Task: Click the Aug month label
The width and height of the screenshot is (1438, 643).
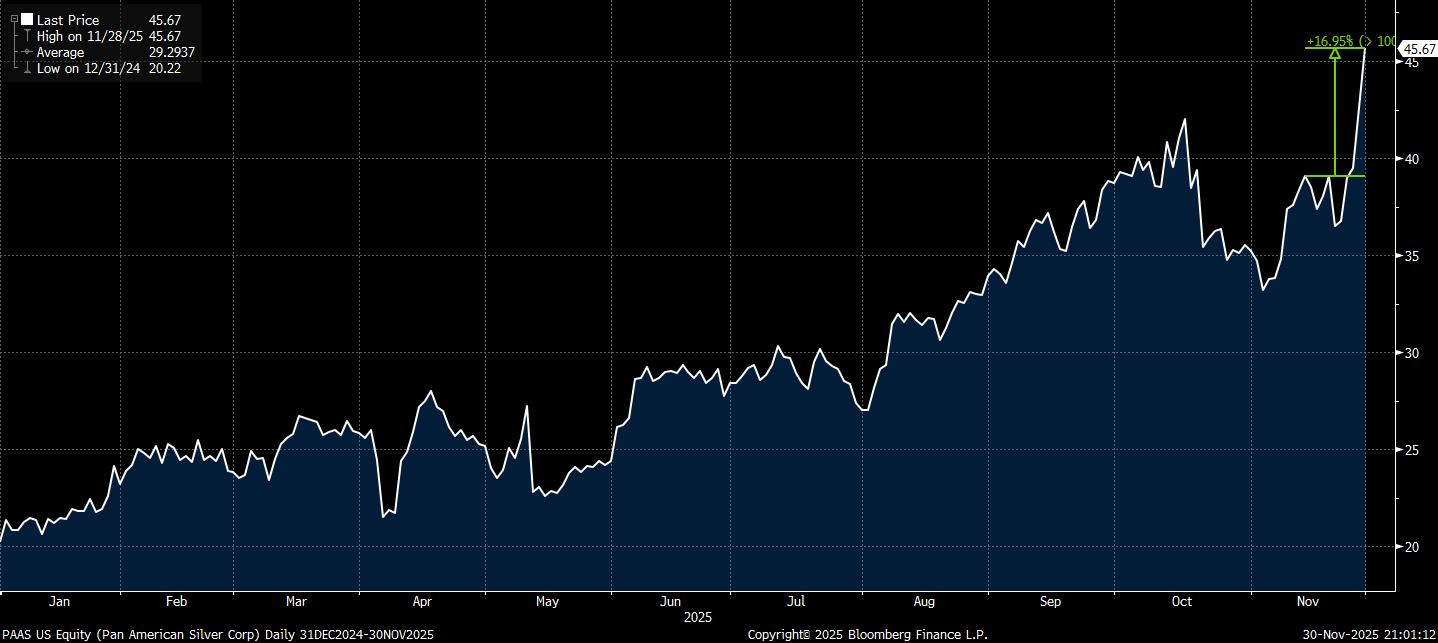Action: [924, 602]
